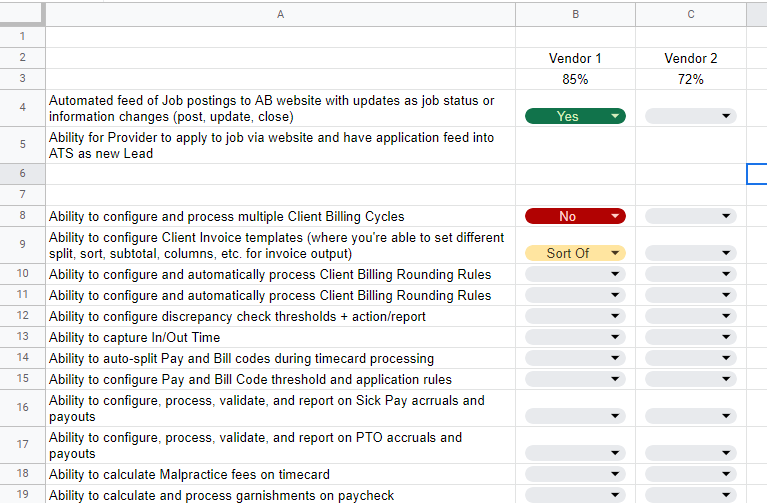Open Vendor 1 dropdown for capture In/Out Time

point(575,337)
